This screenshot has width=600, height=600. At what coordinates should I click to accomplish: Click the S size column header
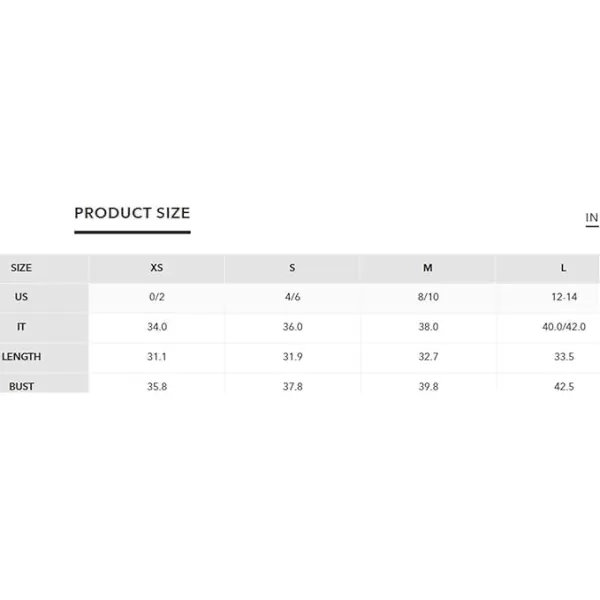pos(292,268)
